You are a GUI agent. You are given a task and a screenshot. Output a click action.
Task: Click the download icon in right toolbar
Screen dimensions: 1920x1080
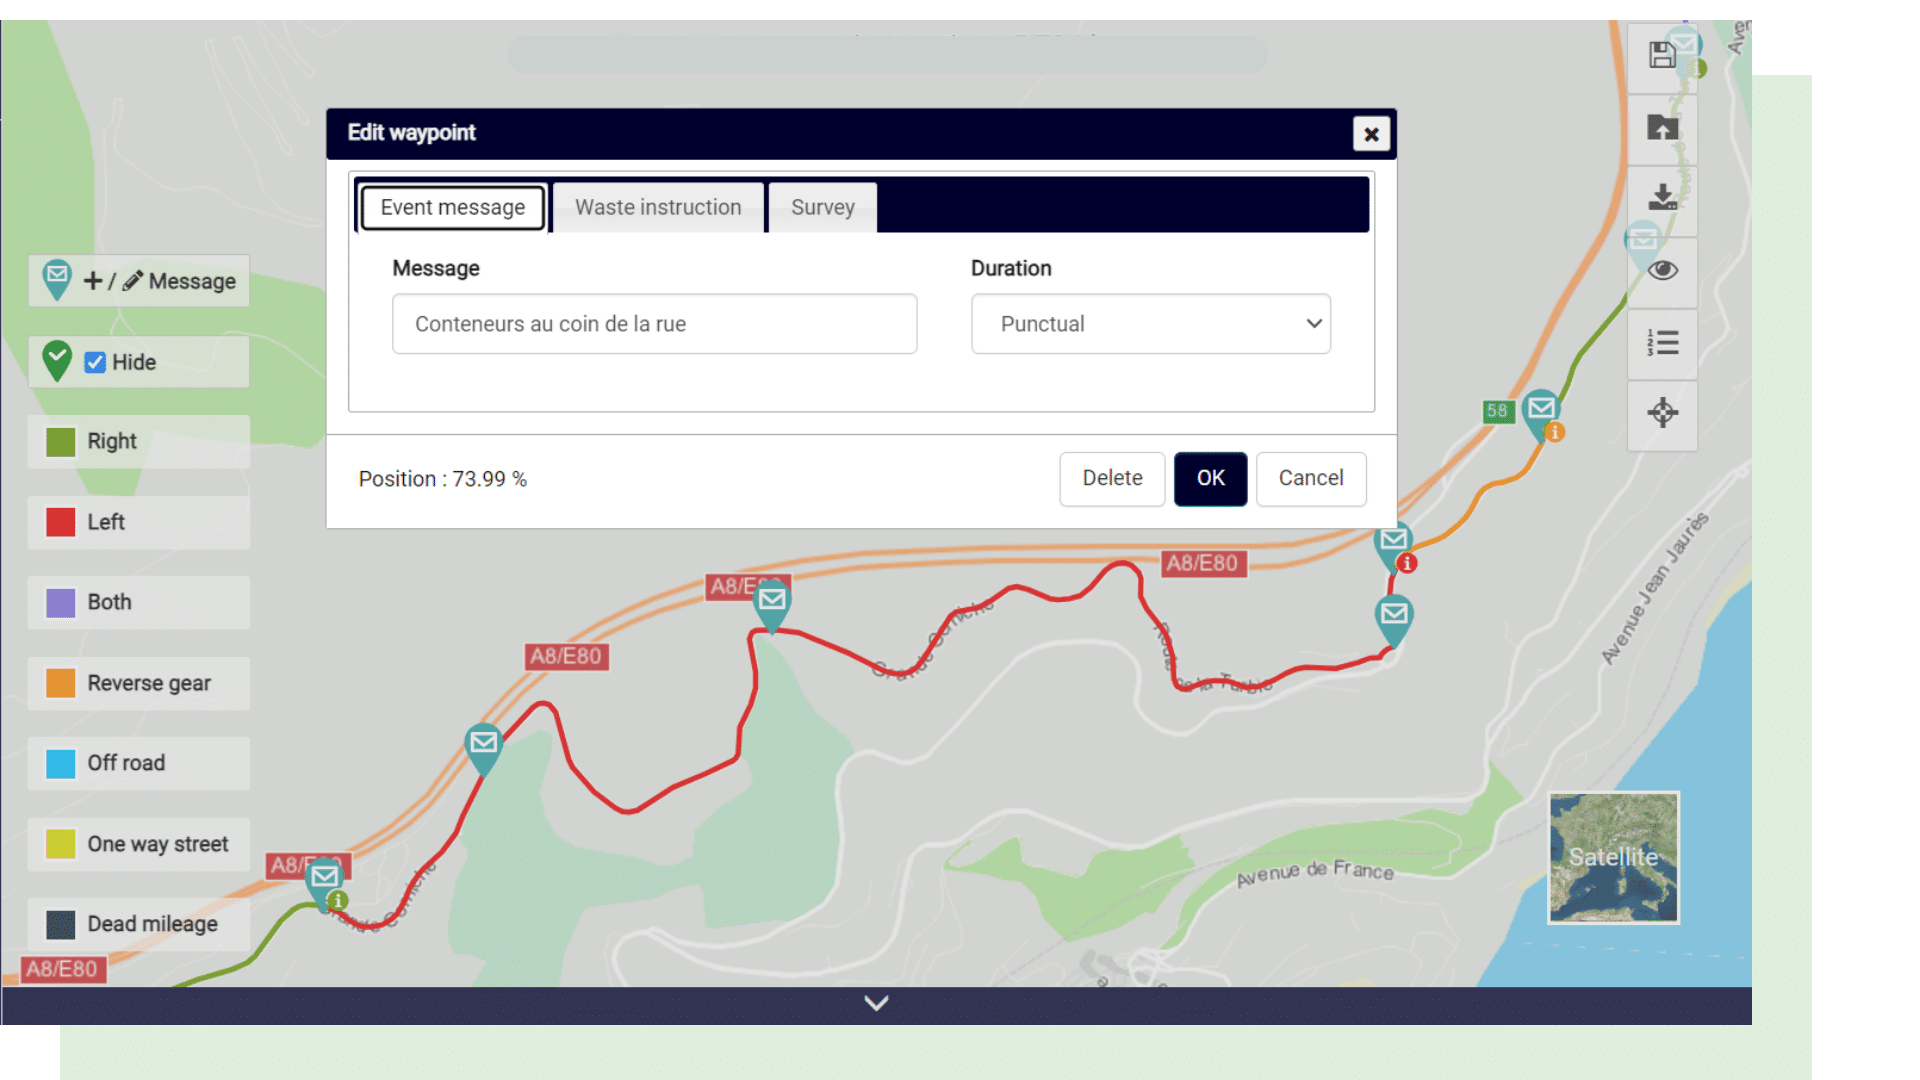(x=1662, y=197)
